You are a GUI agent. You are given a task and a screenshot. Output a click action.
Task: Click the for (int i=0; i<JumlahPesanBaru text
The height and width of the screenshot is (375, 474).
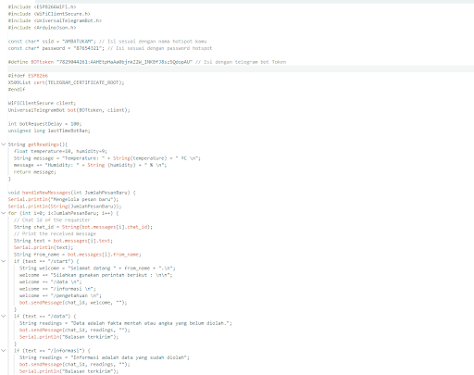point(63,213)
